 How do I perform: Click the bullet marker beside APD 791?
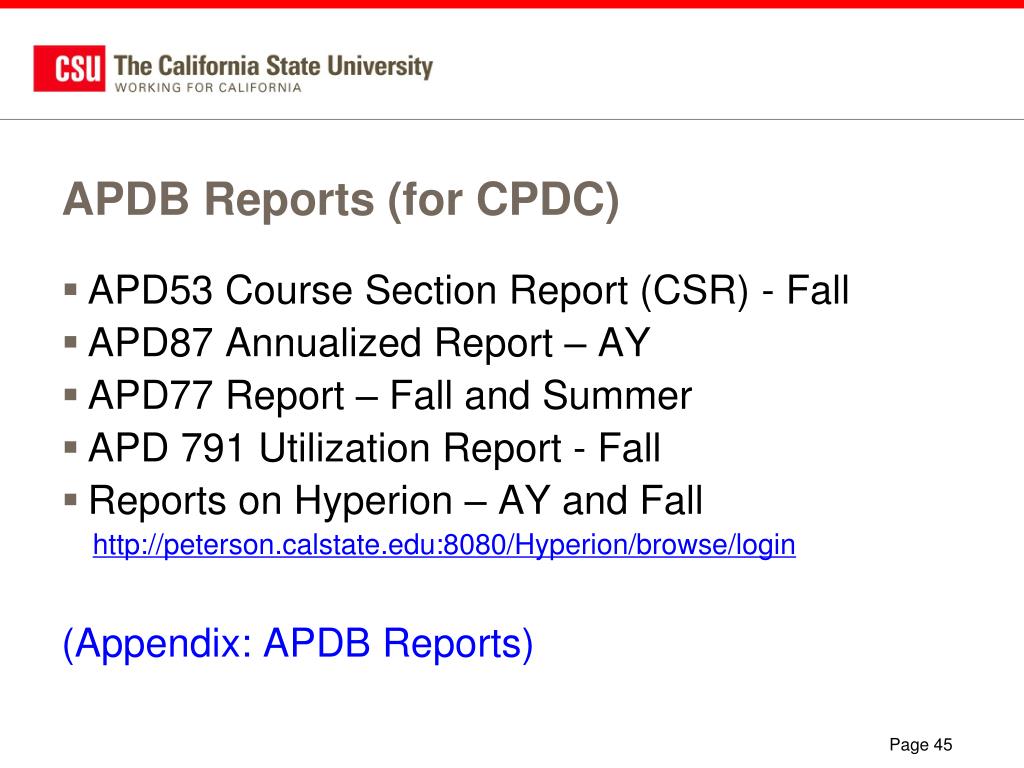tap(71, 447)
